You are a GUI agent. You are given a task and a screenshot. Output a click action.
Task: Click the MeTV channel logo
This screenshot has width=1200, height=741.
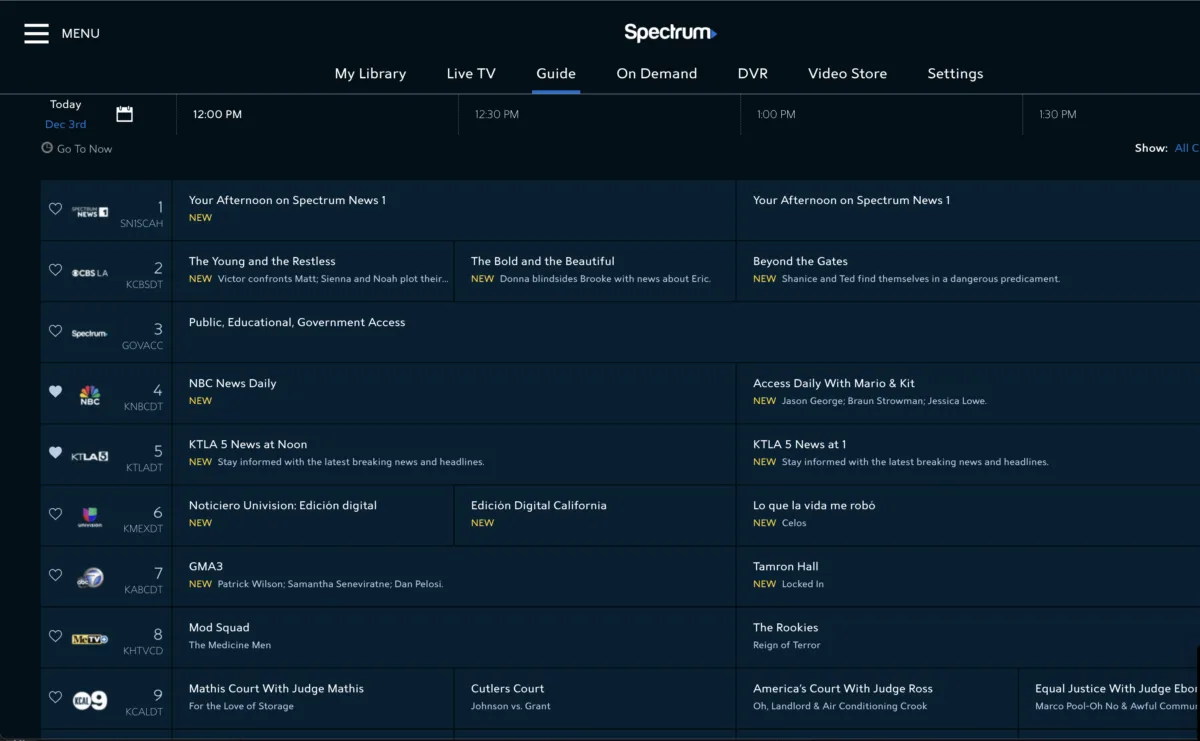coord(90,639)
